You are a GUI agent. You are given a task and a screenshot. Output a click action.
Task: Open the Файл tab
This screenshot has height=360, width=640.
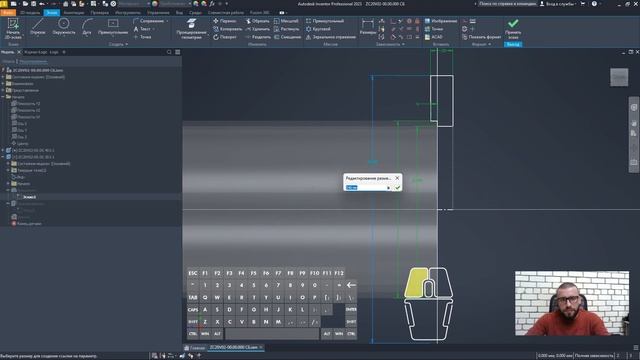[x=7, y=13]
